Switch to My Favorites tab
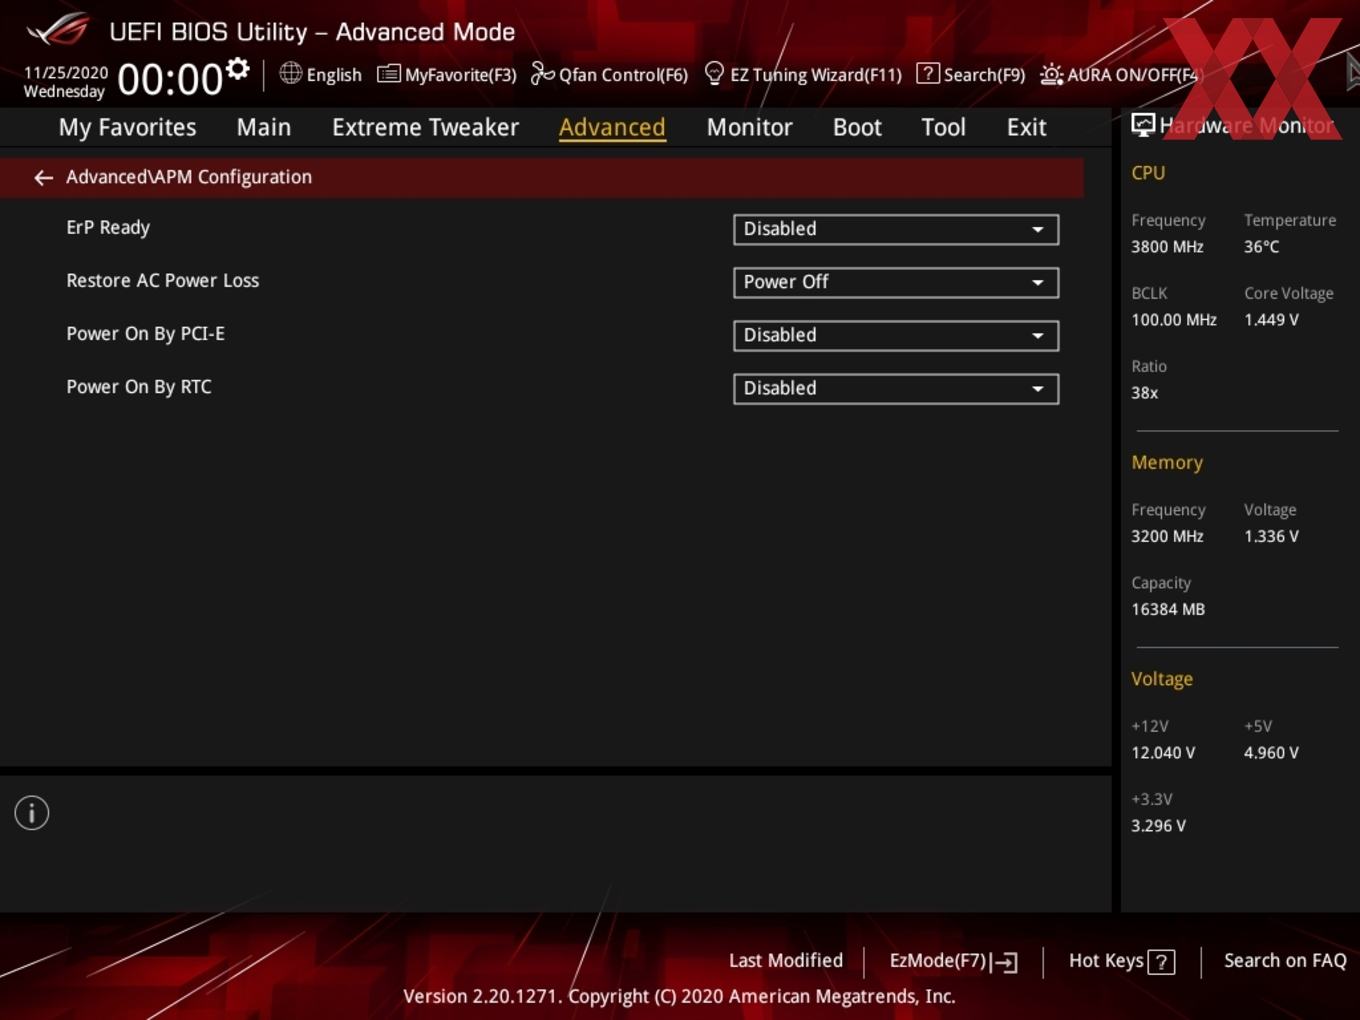The width and height of the screenshot is (1360, 1020). 127,127
